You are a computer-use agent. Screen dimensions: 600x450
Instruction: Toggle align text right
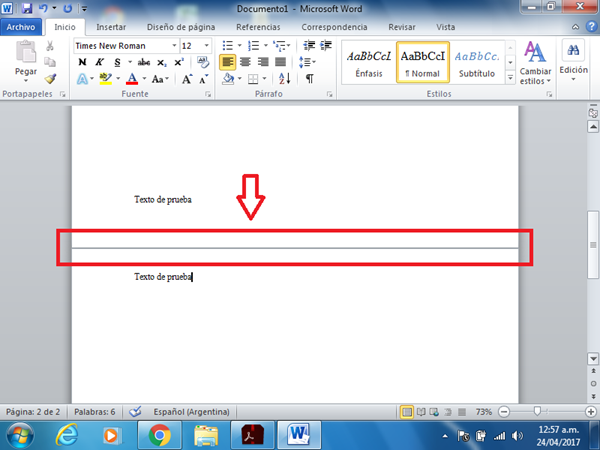click(263, 62)
